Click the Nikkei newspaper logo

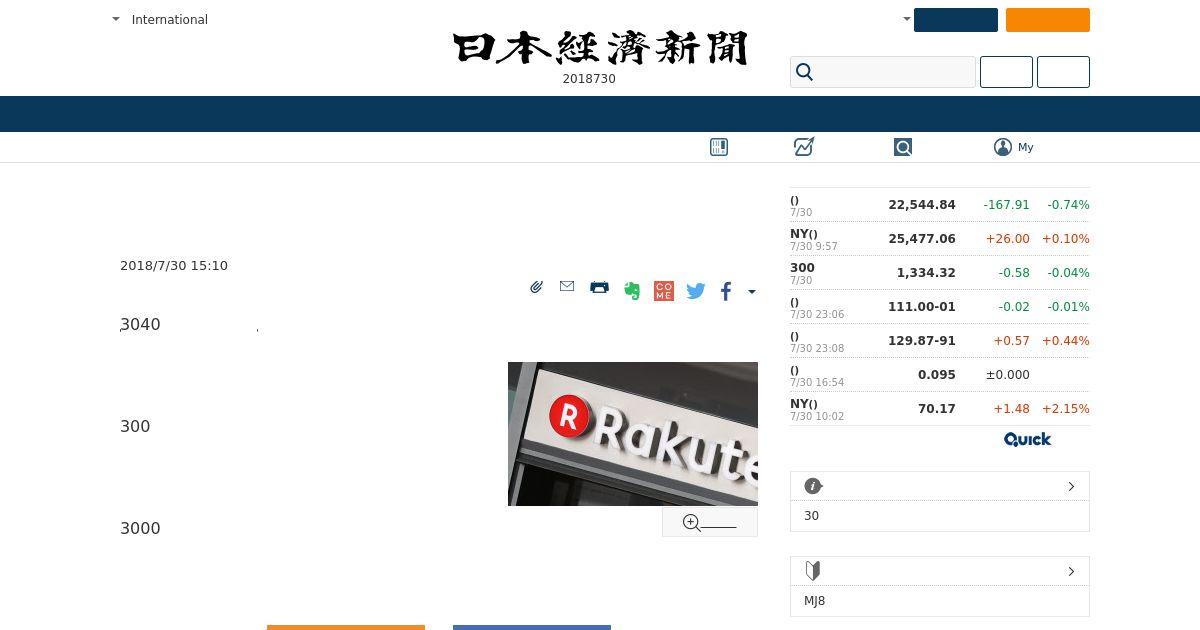coord(600,48)
